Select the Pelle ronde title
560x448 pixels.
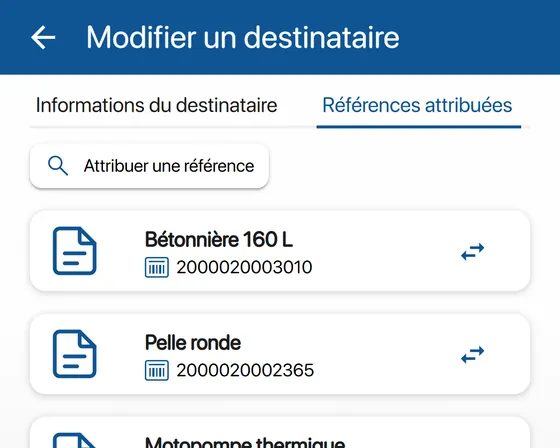tap(193, 343)
